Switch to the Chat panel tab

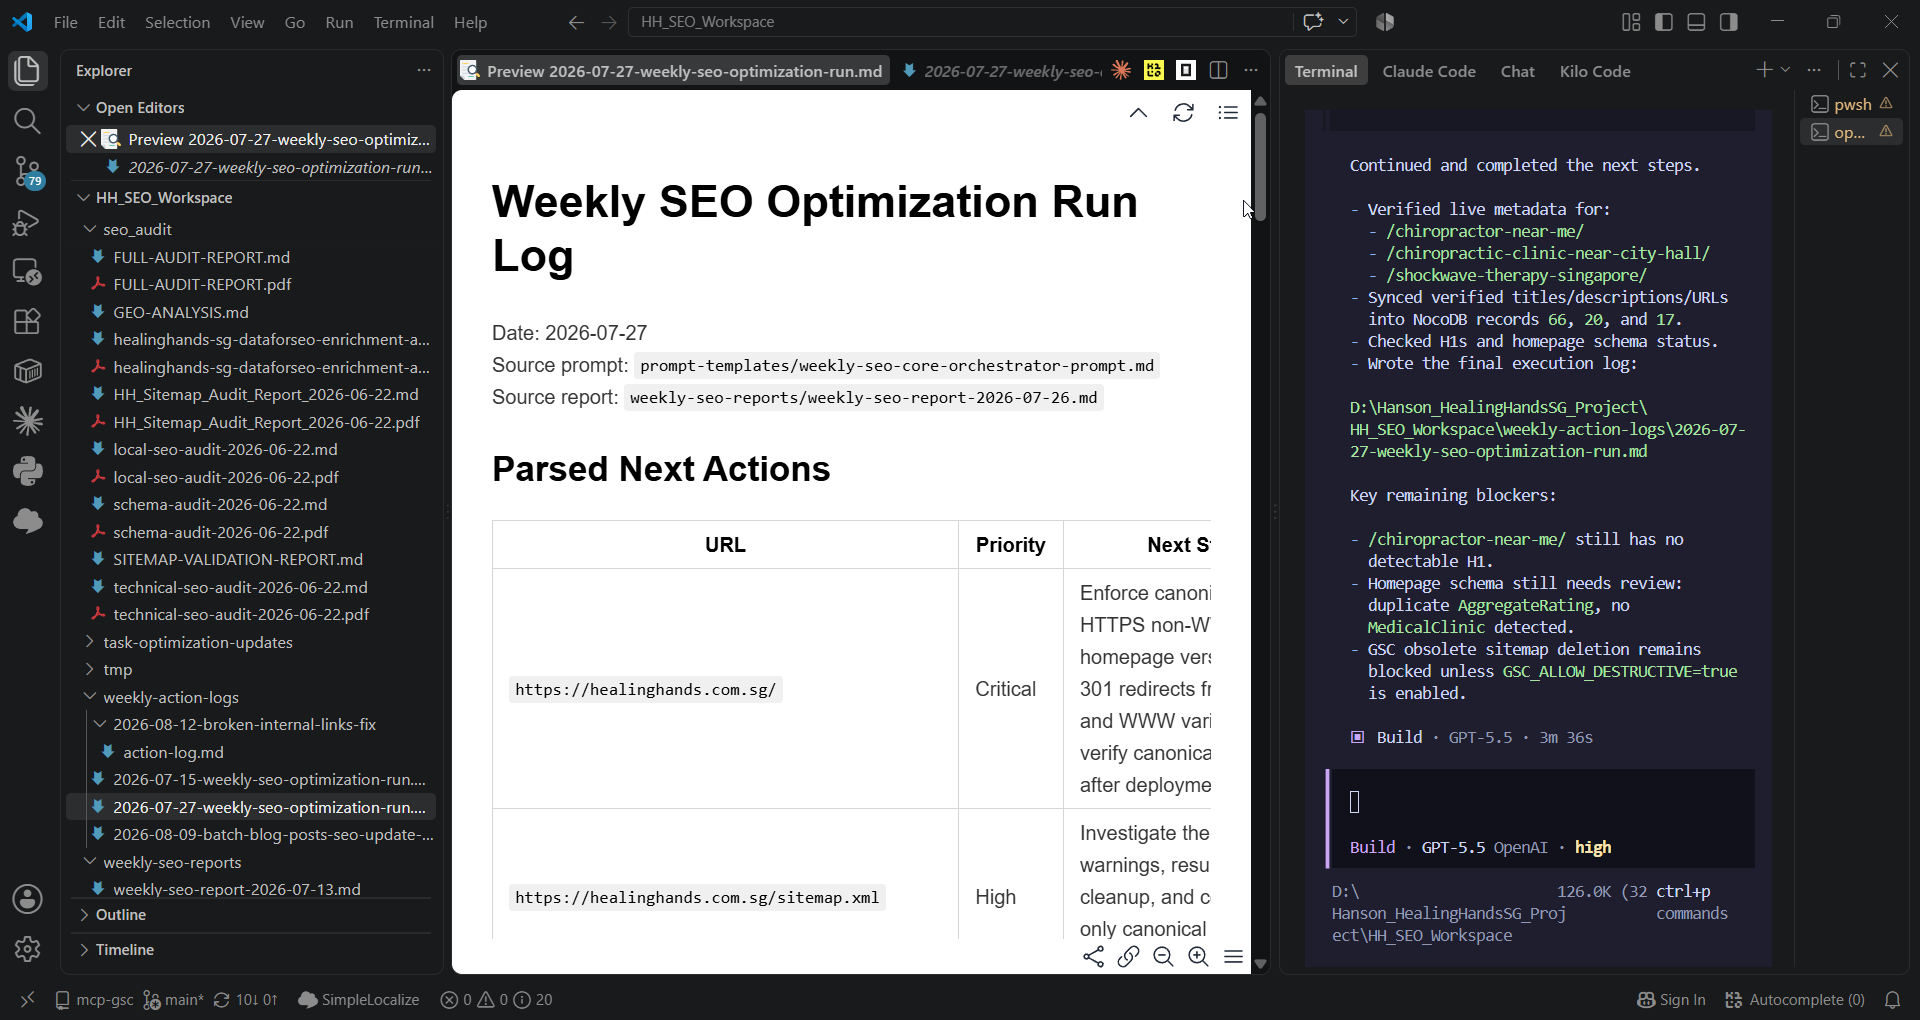(x=1517, y=71)
